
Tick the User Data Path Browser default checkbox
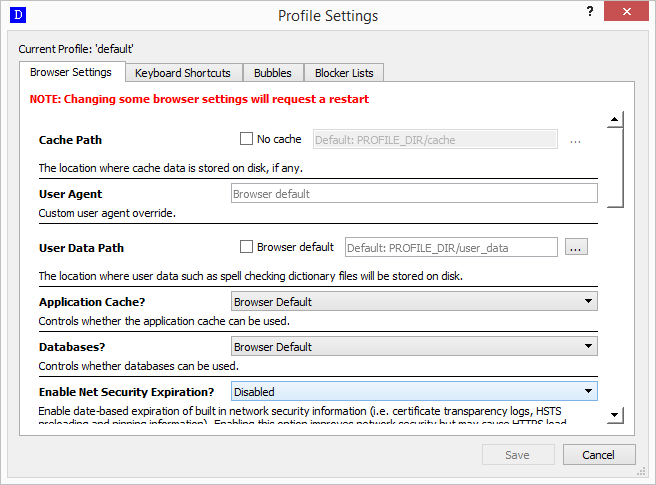[246, 246]
